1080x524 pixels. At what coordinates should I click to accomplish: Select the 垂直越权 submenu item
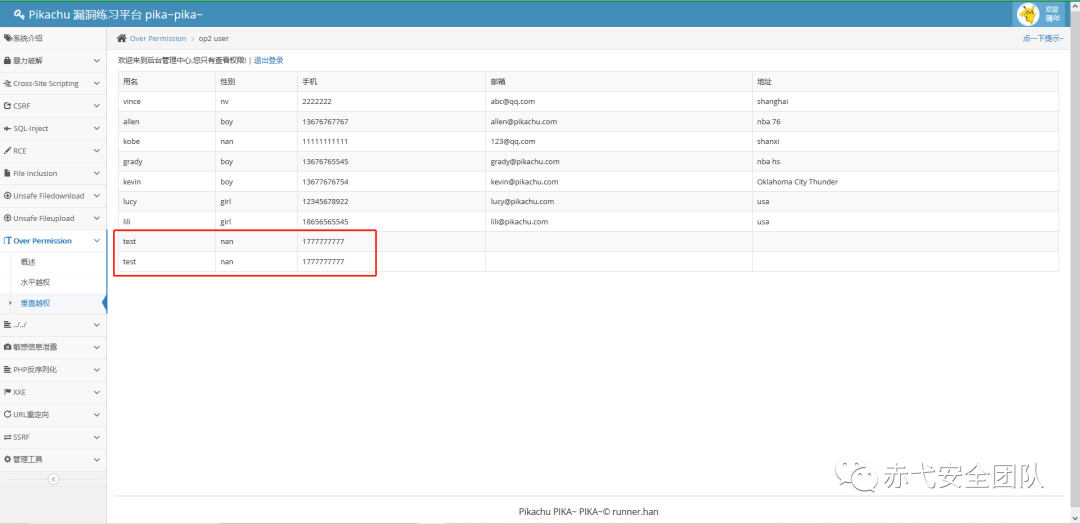pos(35,303)
